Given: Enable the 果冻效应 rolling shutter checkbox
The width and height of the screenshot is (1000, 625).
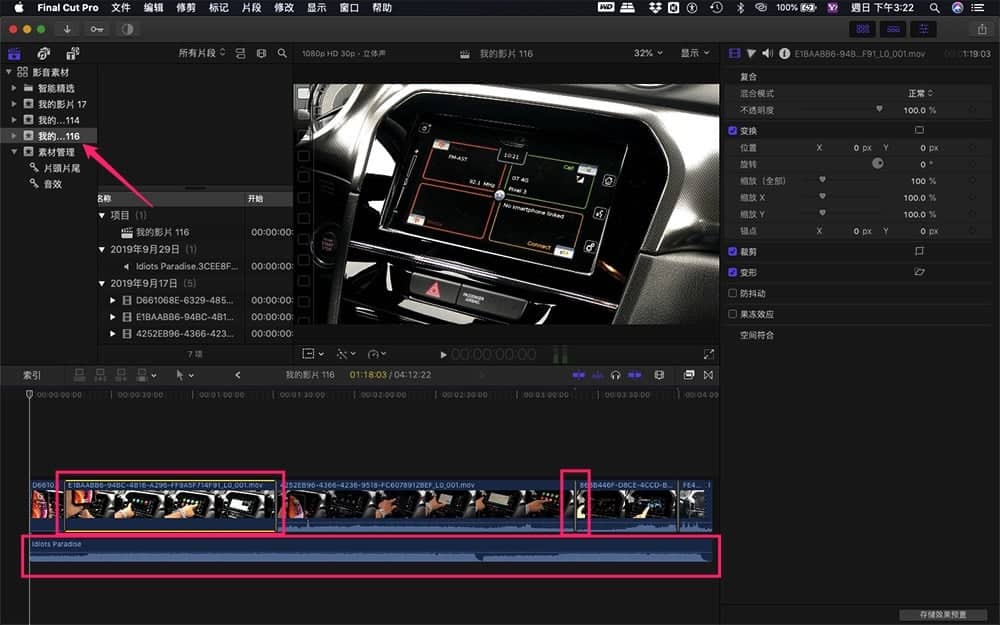Looking at the screenshot, I should pyautogui.click(x=732, y=314).
